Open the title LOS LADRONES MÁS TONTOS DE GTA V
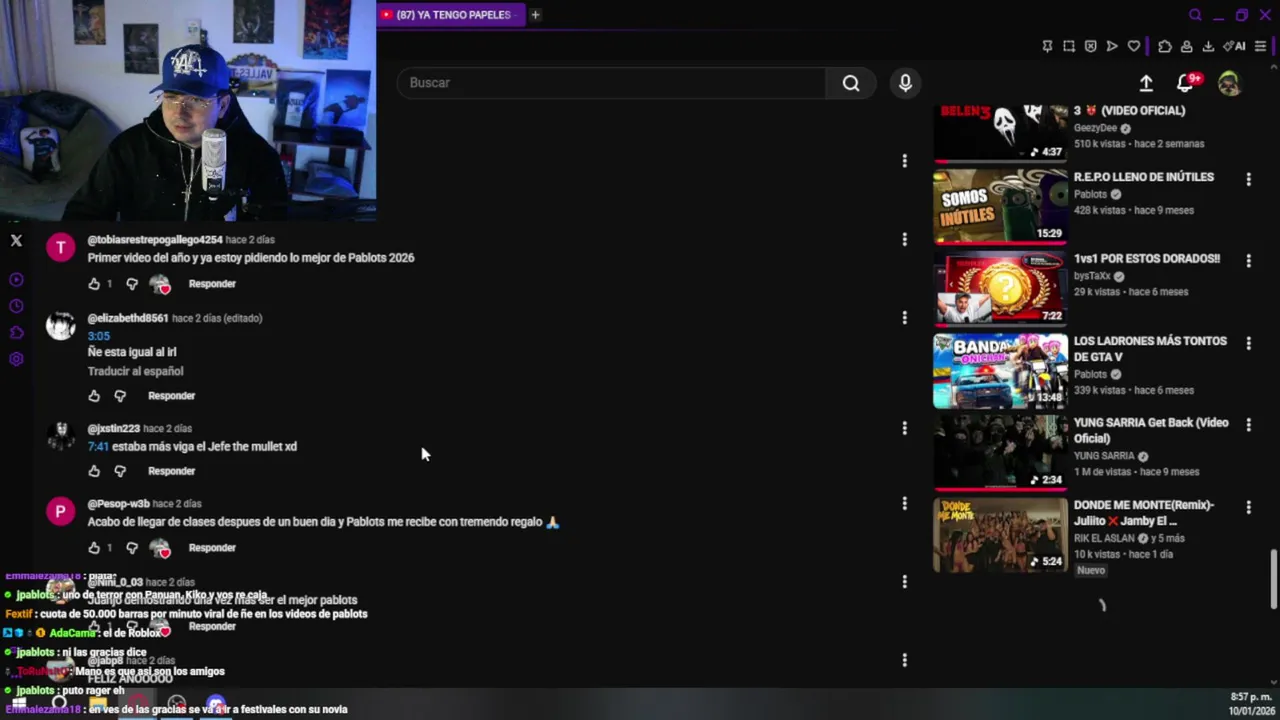The width and height of the screenshot is (1280, 720). pyautogui.click(x=1150, y=349)
